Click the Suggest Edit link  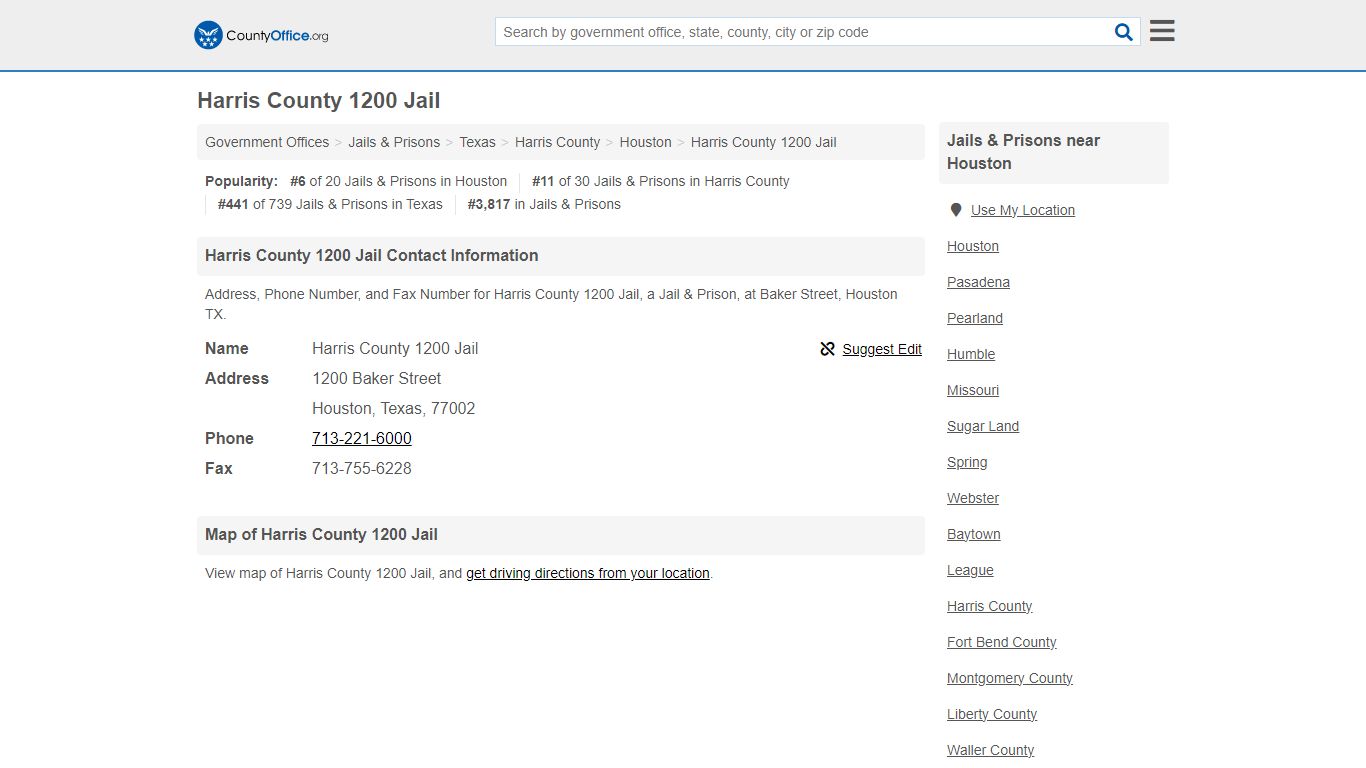click(x=882, y=349)
